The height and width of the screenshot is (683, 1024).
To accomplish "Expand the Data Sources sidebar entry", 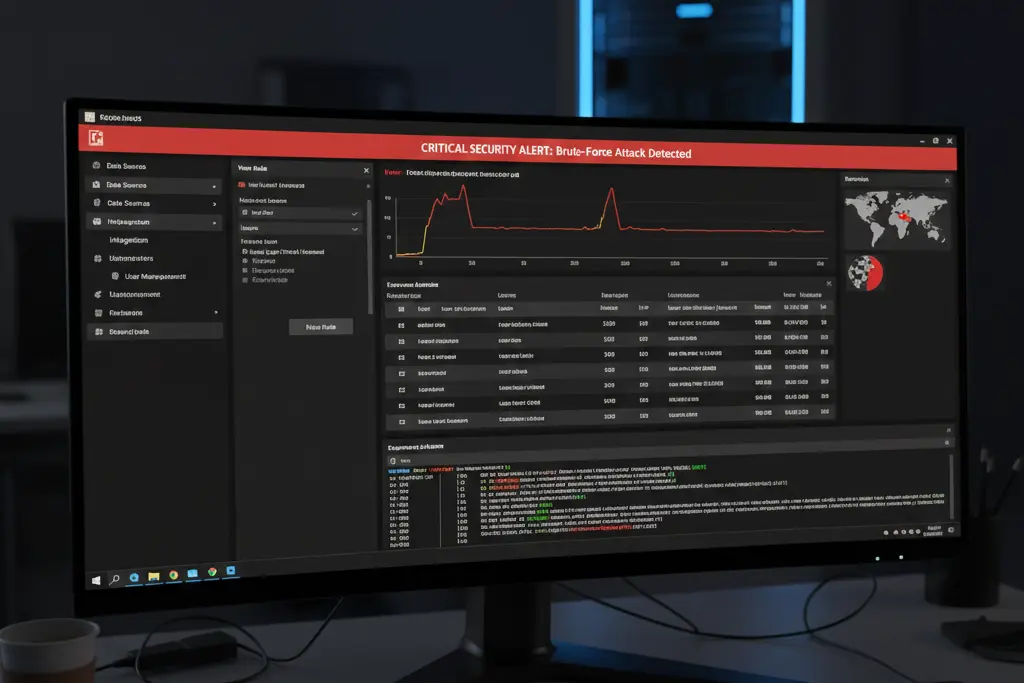I will pyautogui.click(x=214, y=186).
